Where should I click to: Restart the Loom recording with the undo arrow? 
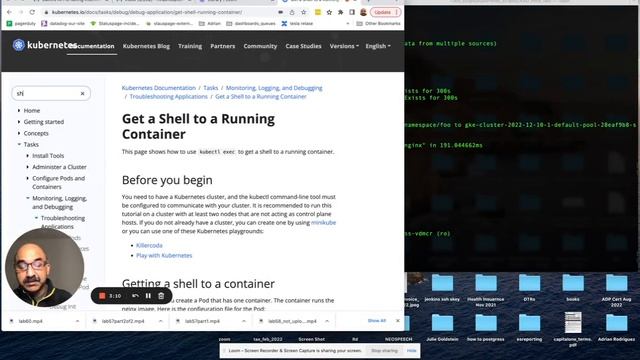(x=136, y=296)
